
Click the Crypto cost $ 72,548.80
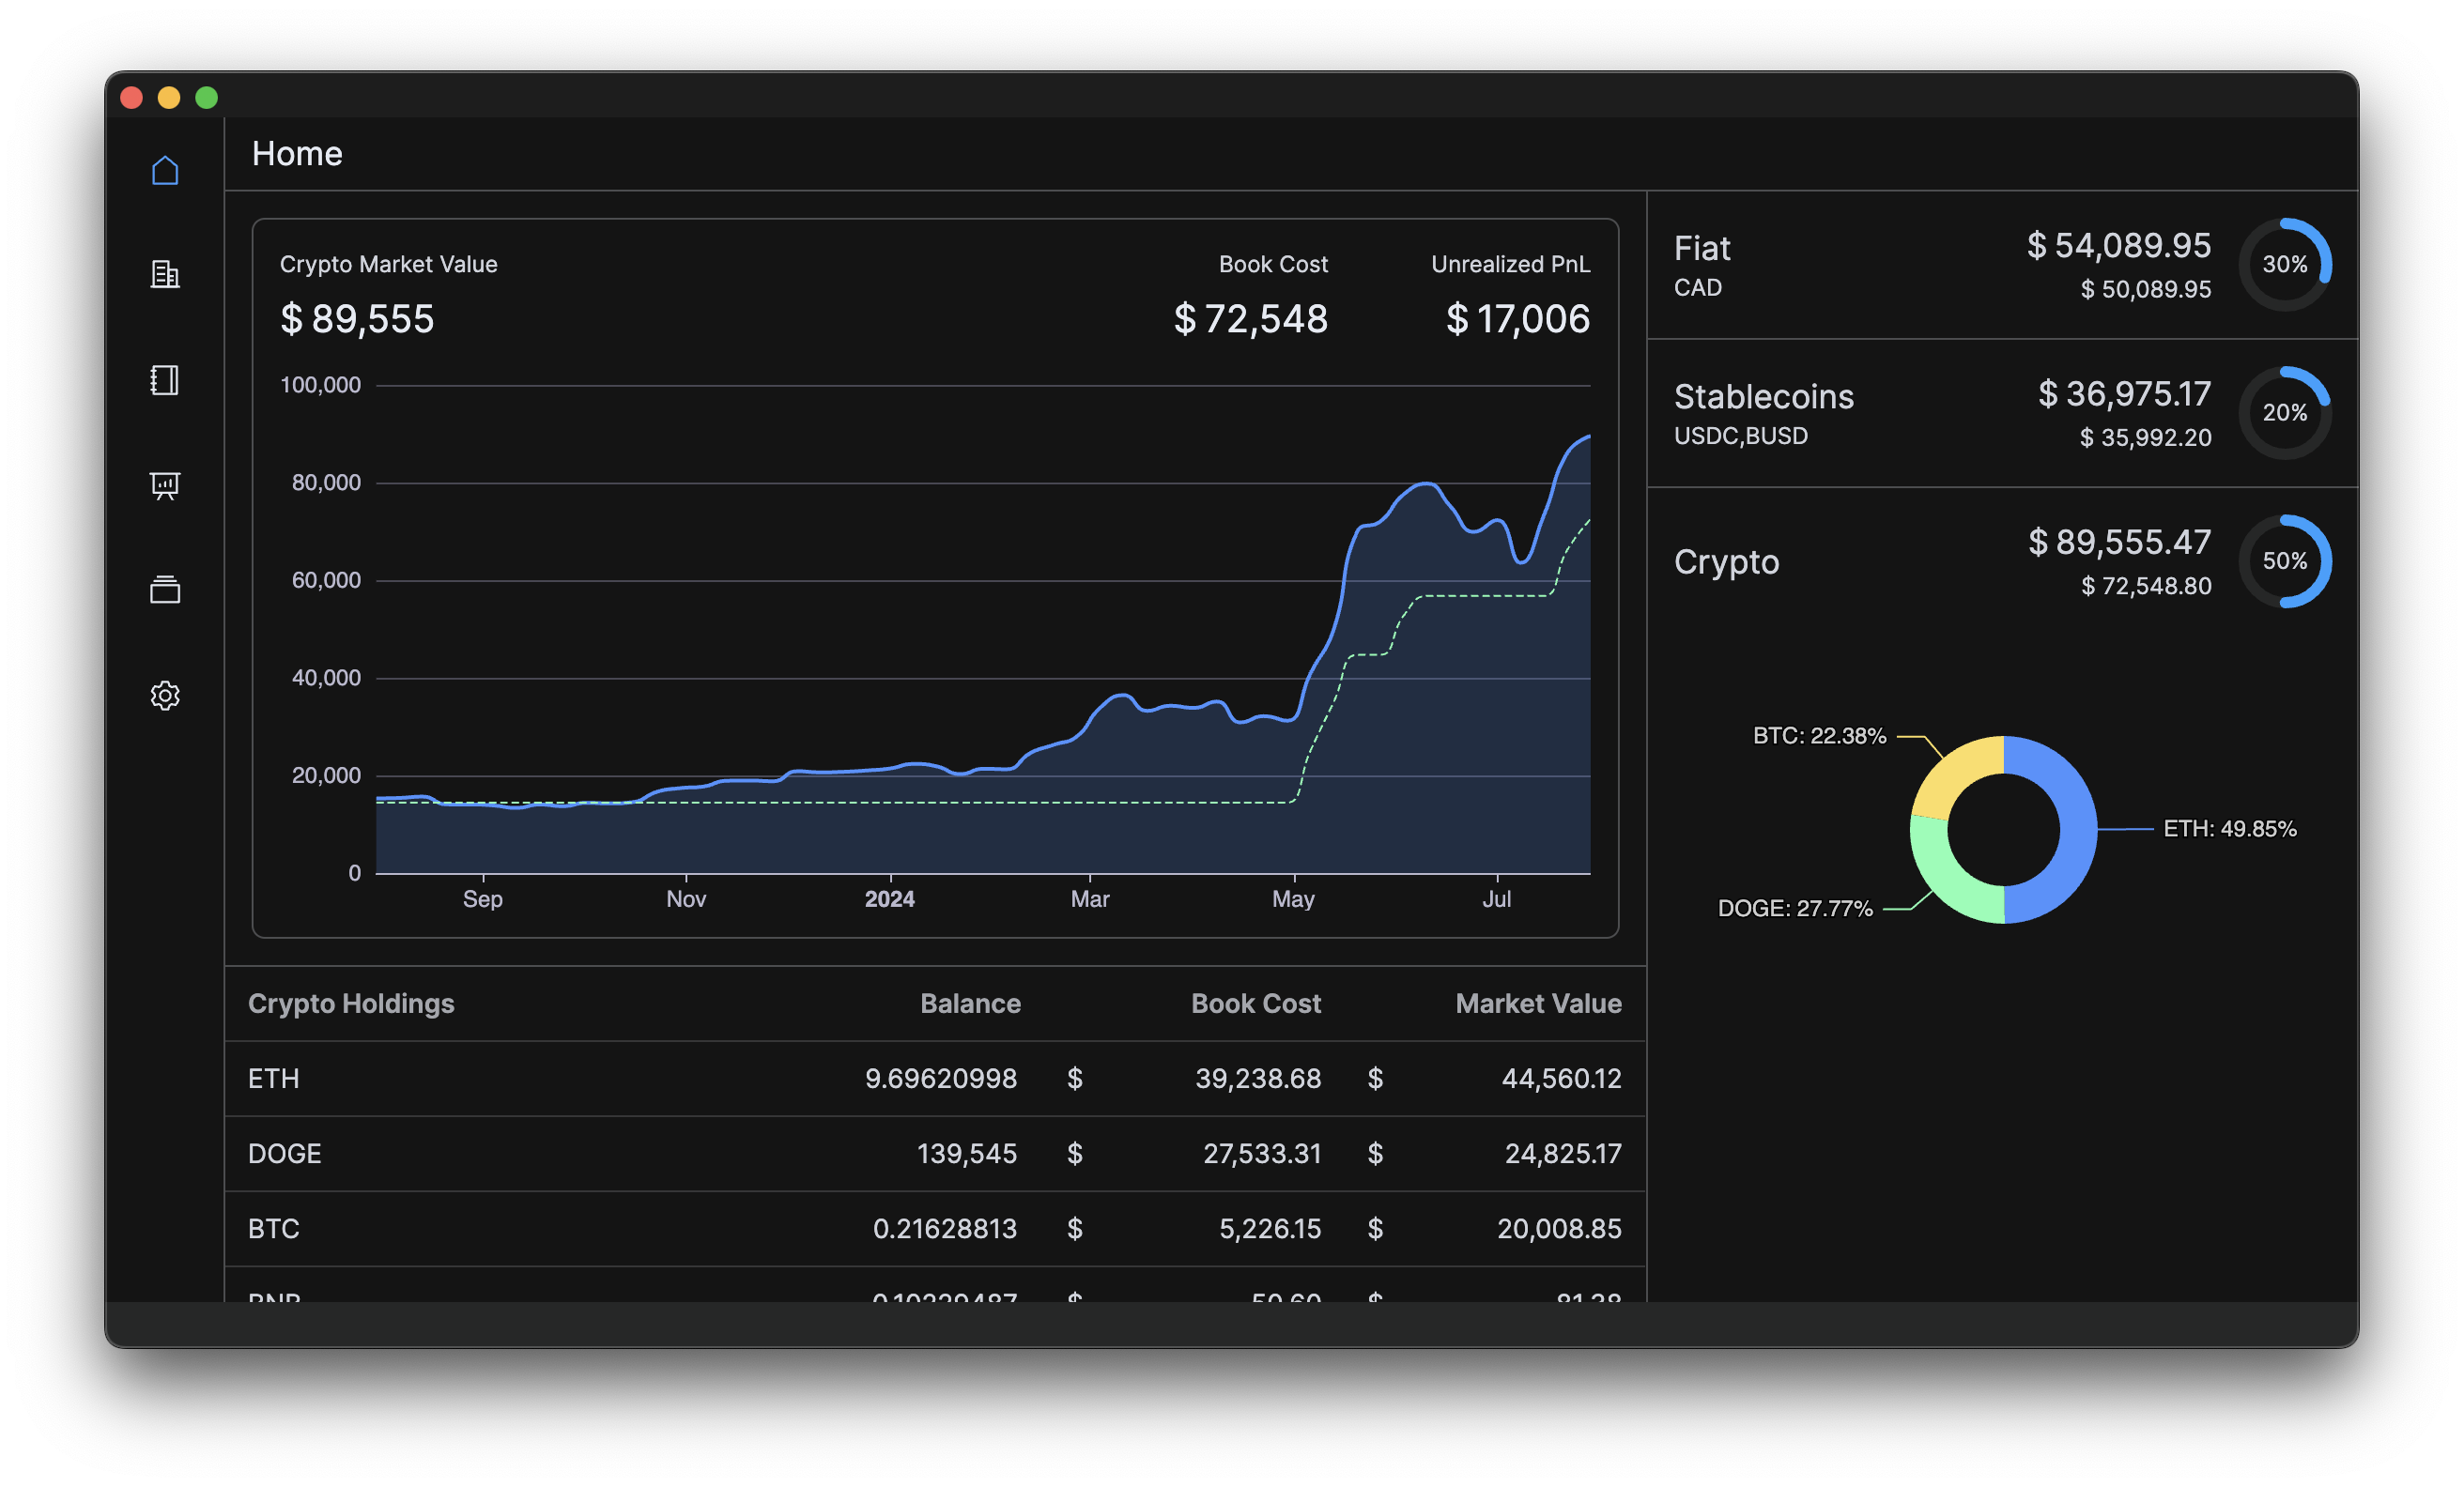[2146, 586]
